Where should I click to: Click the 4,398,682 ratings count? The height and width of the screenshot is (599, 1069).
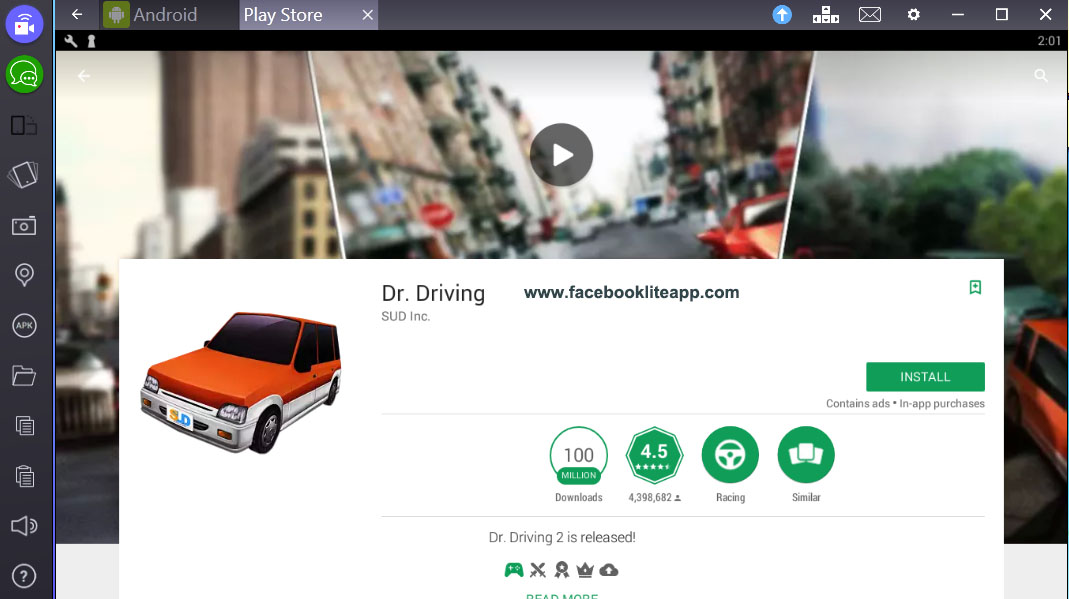(x=654, y=497)
